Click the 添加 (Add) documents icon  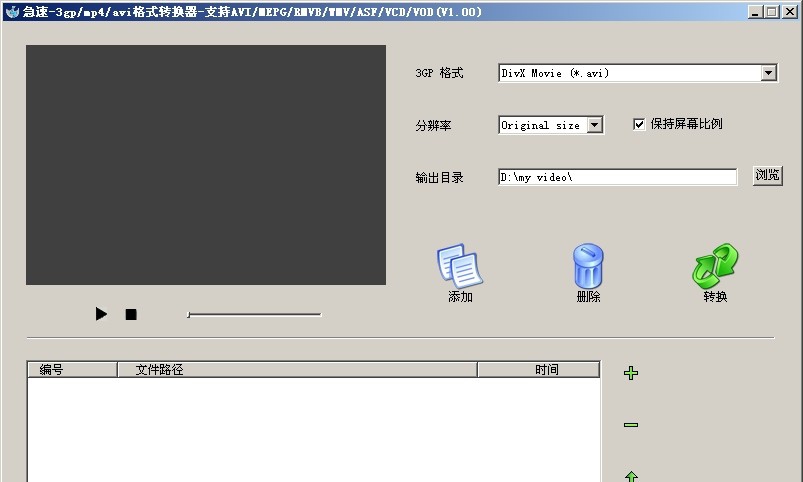(x=459, y=266)
